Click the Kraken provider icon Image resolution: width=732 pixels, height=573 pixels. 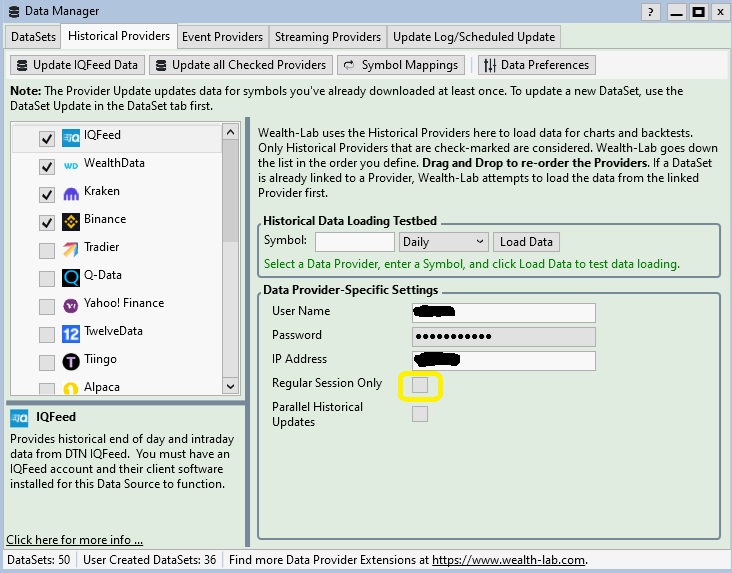point(72,193)
